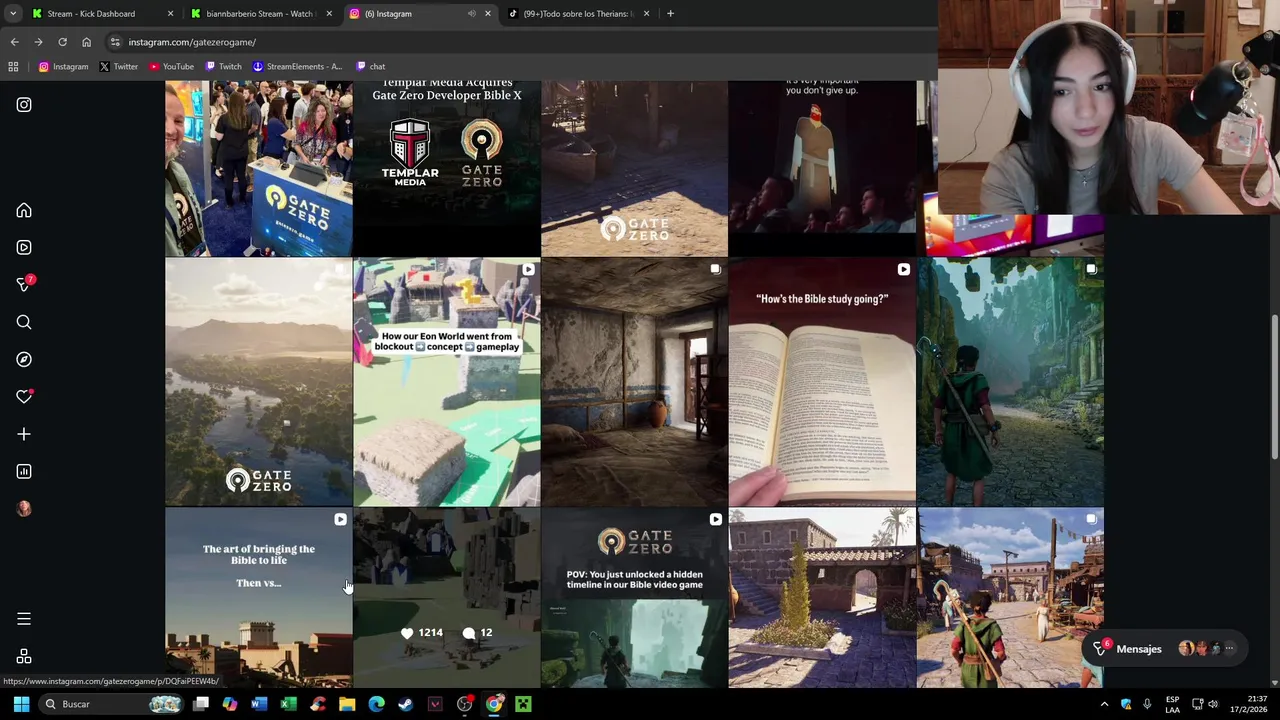The image size is (1280, 720).
Task: Open the Twitch bookmark
Action: point(223,67)
